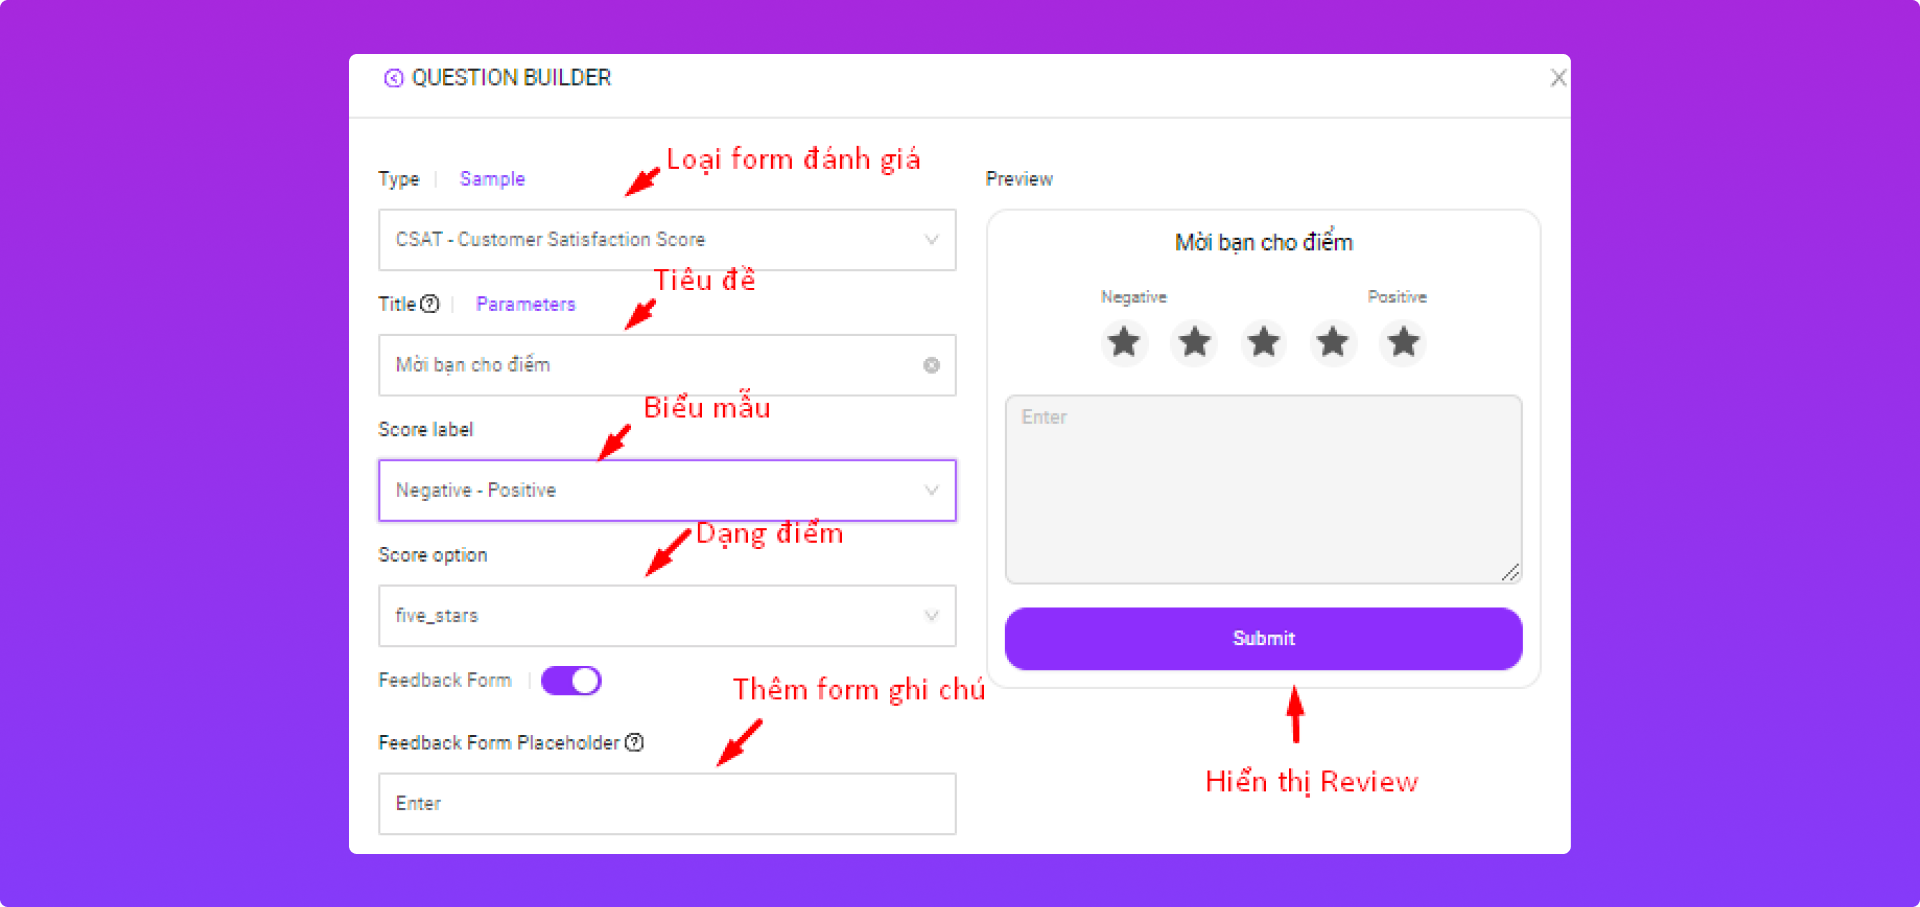This screenshot has width=1920, height=907.
Task: Open the Parameters link next to Title
Action: pos(526,304)
